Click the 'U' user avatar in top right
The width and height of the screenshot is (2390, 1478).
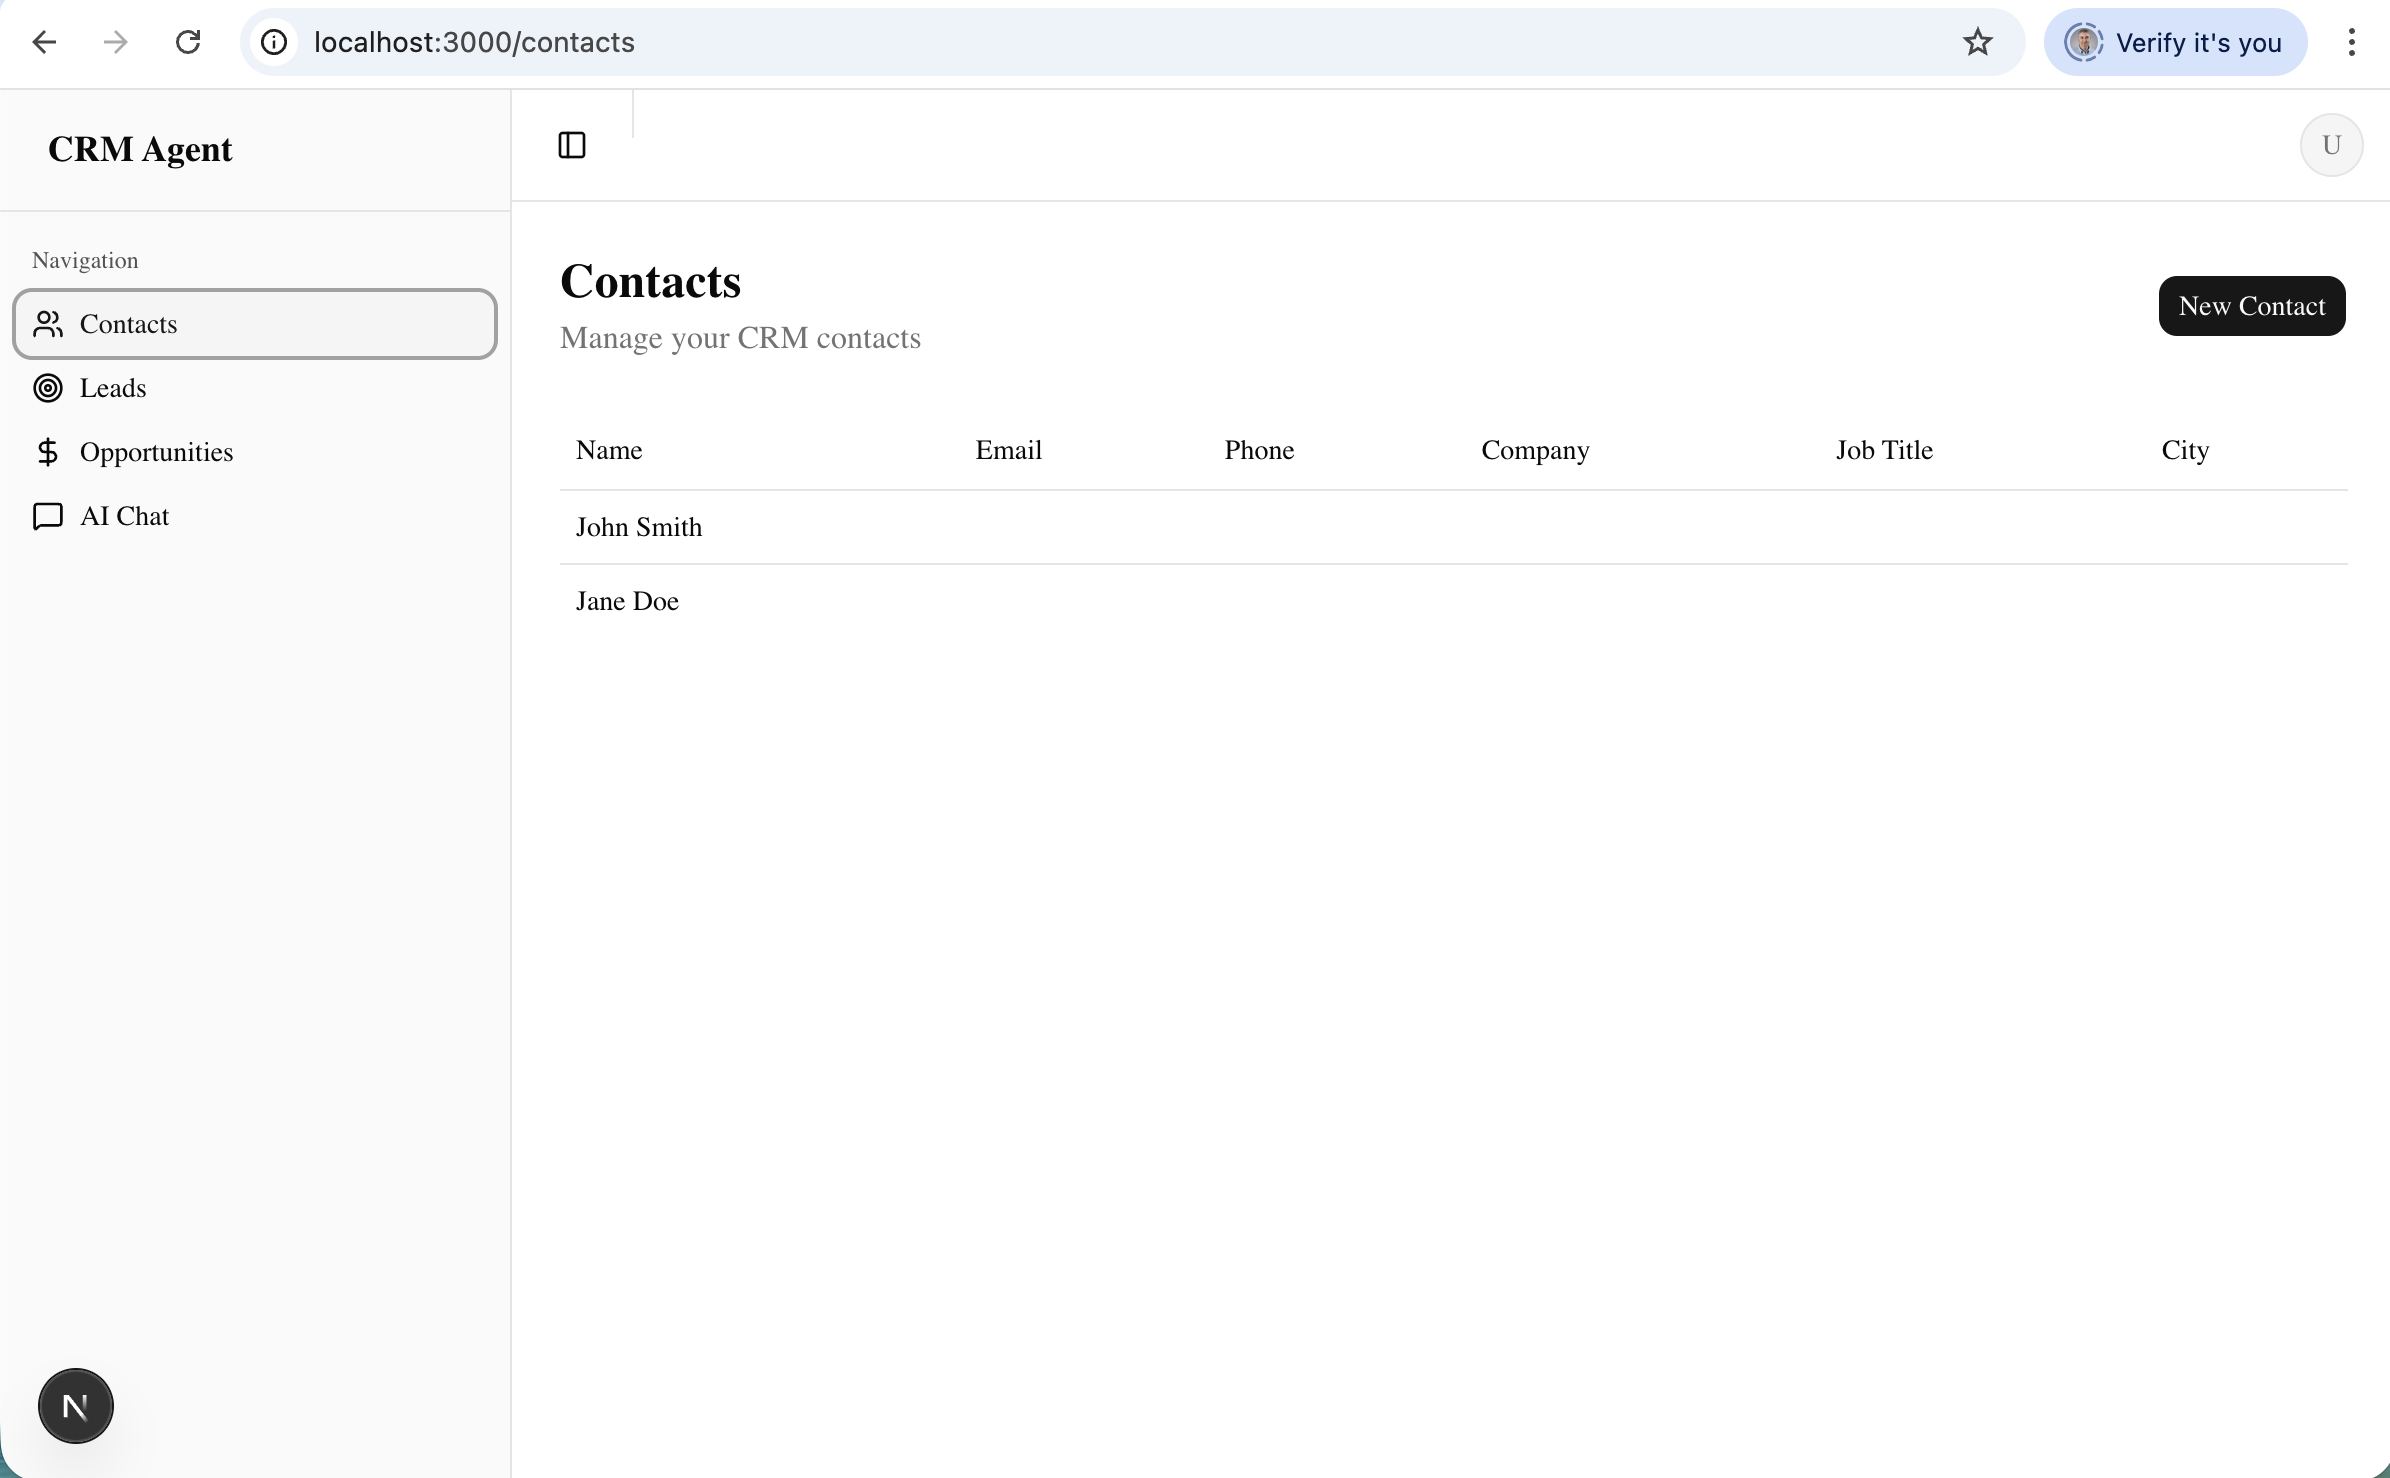point(2331,144)
